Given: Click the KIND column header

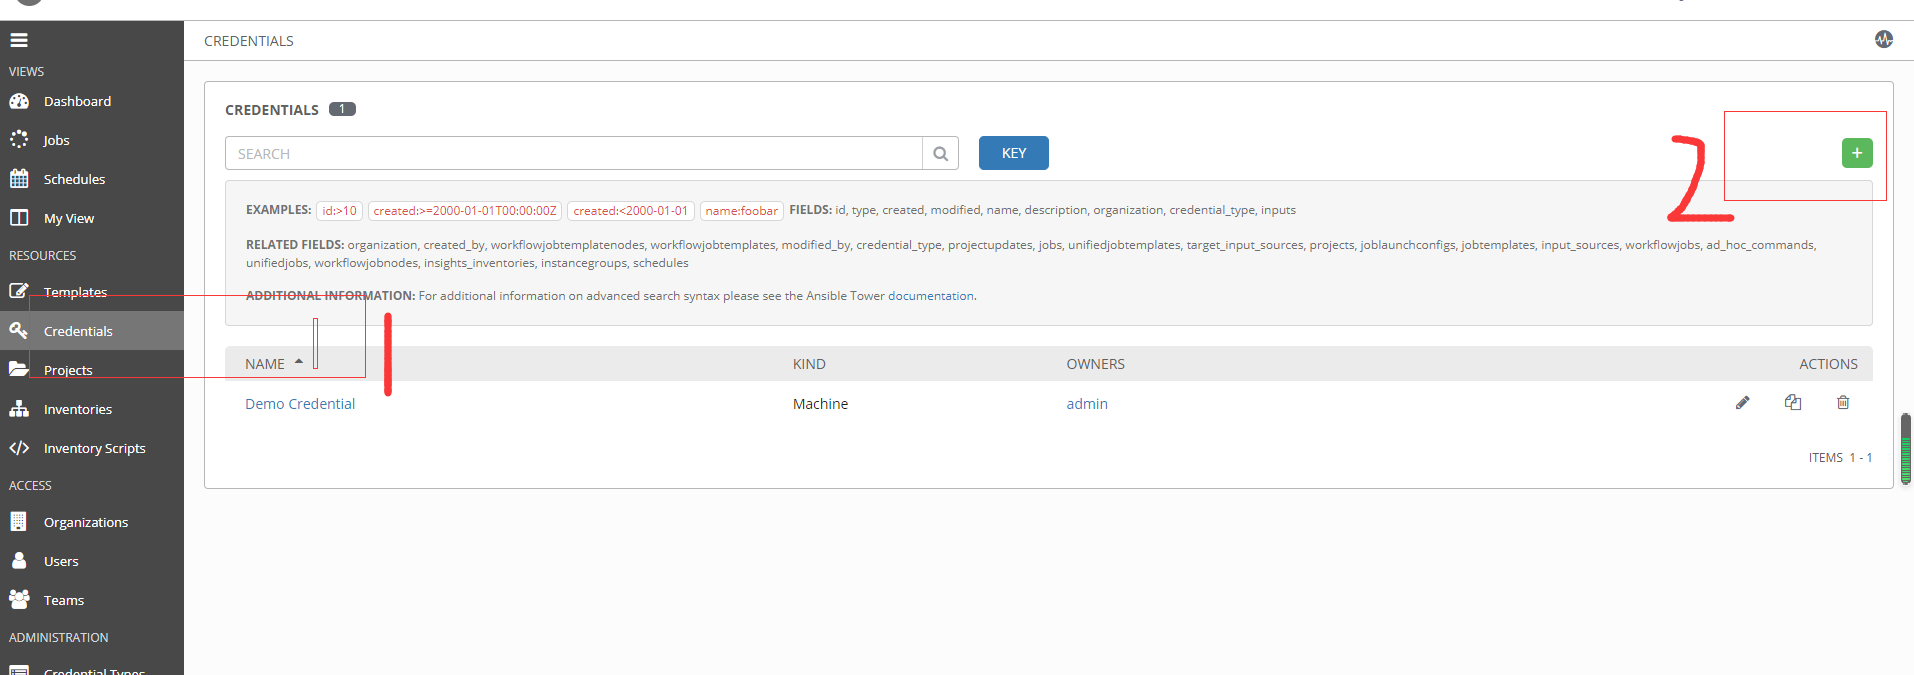Looking at the screenshot, I should [x=809, y=364].
